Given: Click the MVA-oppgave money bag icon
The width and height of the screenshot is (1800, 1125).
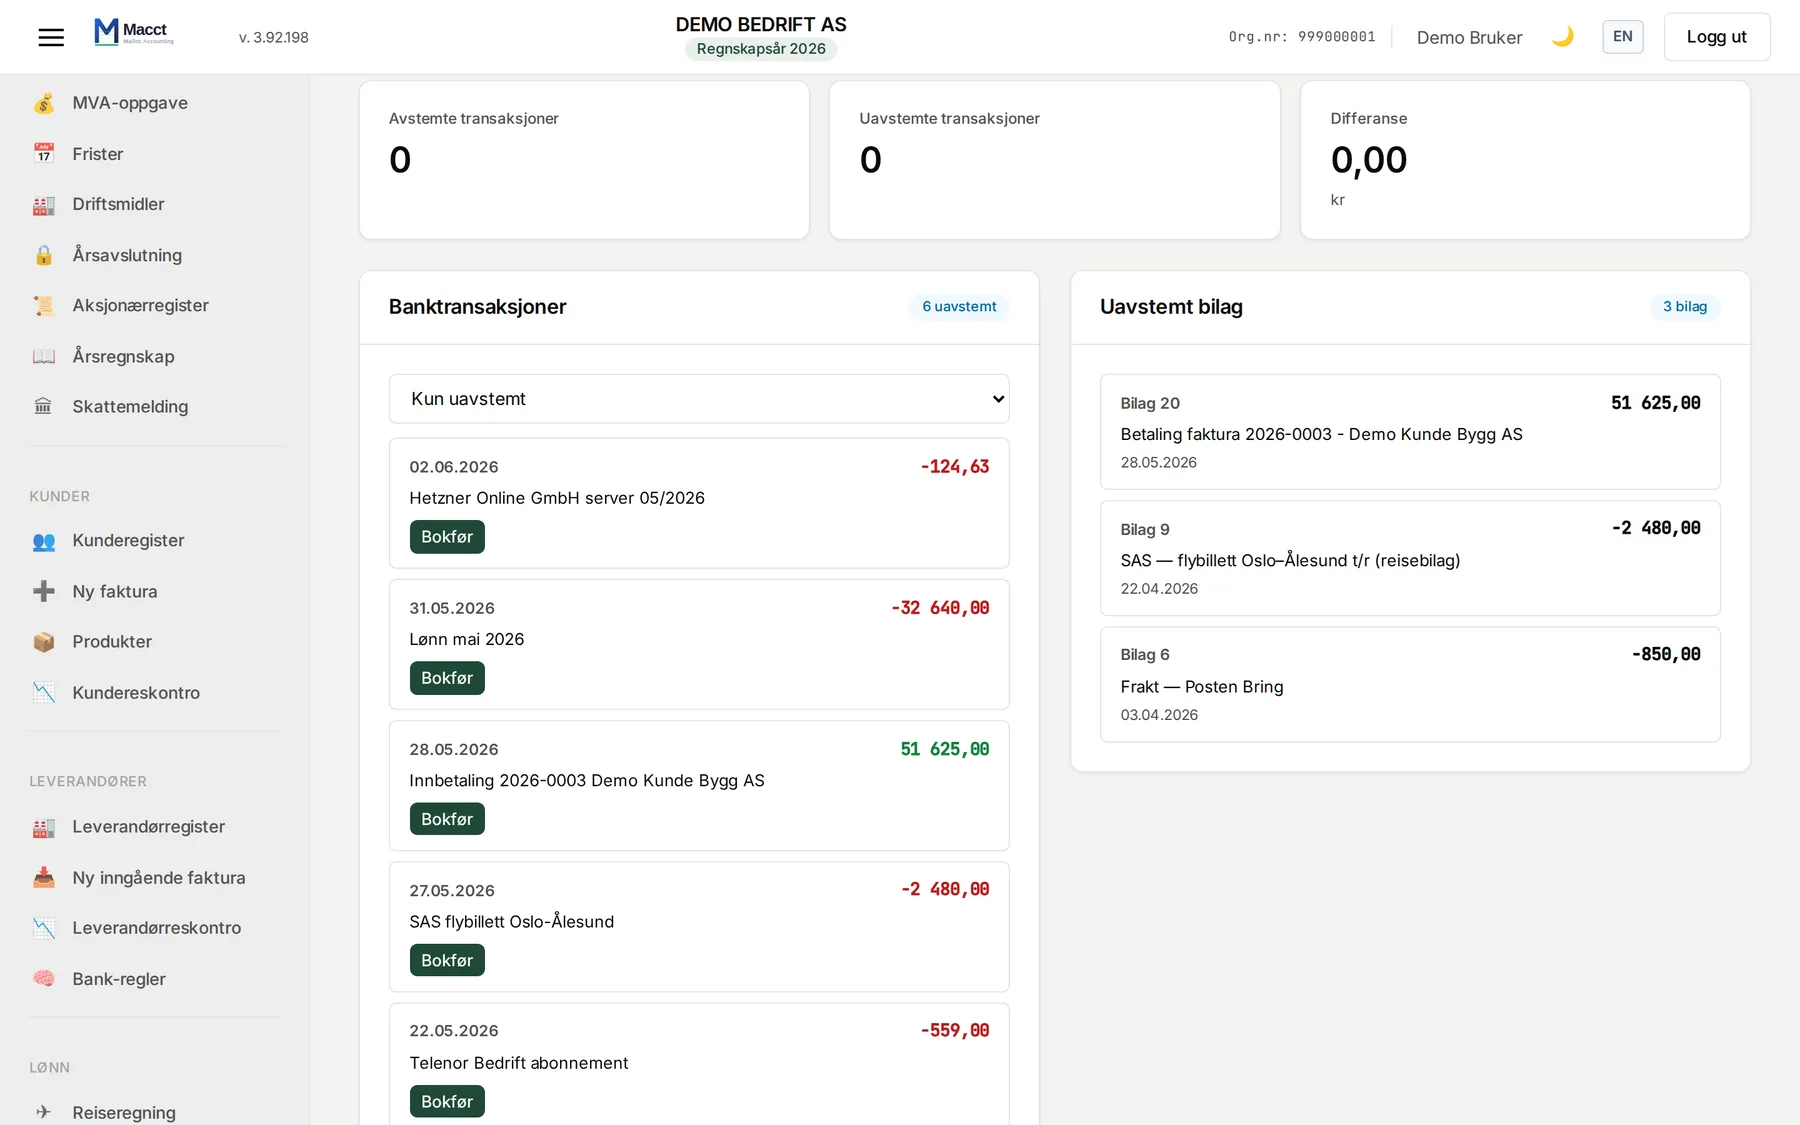Looking at the screenshot, I should coord(44,103).
